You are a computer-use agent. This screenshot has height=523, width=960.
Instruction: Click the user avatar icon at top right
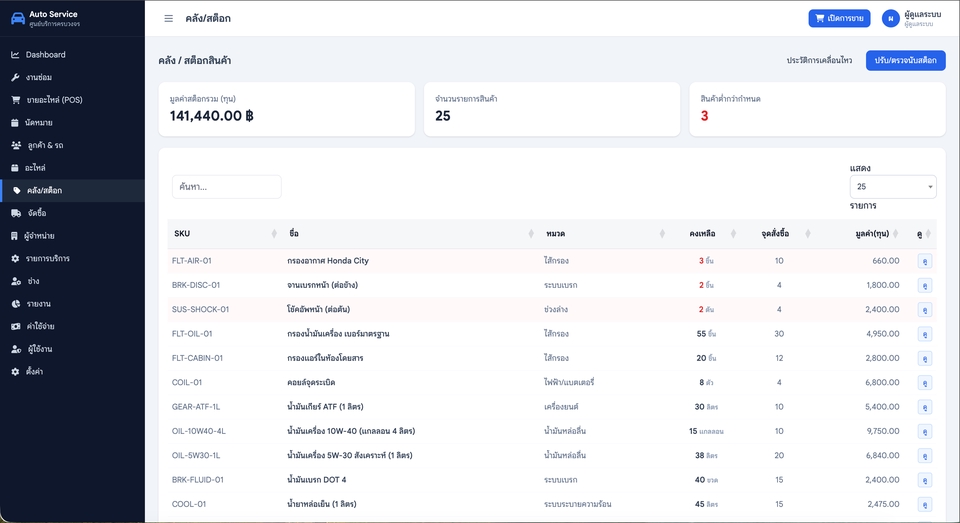[x=890, y=18]
